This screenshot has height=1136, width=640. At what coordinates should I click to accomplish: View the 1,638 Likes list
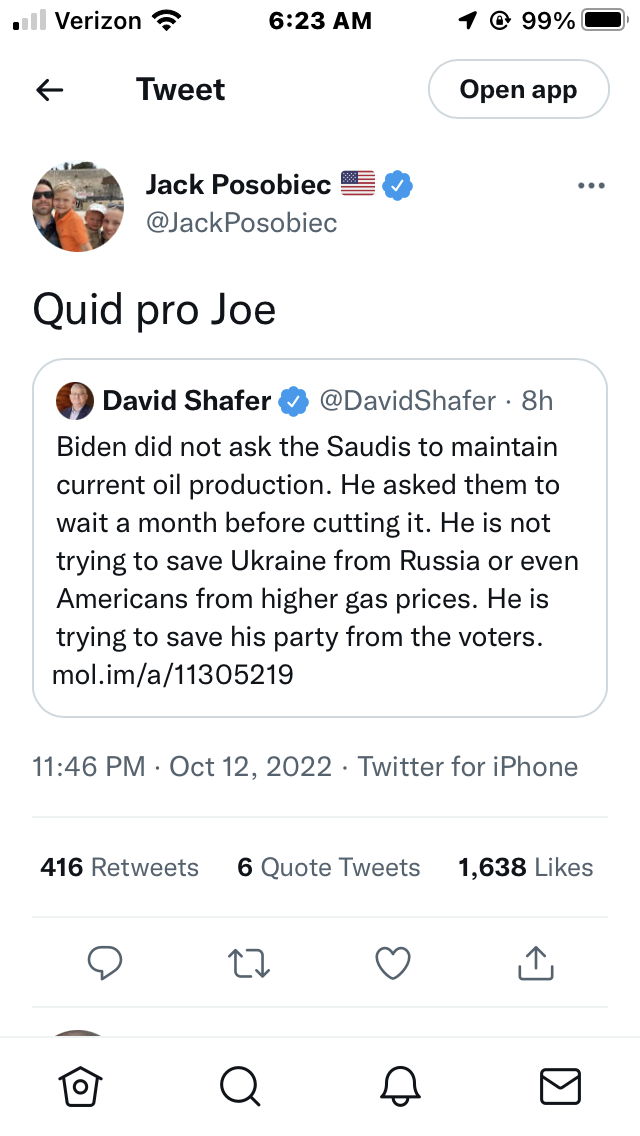point(525,867)
